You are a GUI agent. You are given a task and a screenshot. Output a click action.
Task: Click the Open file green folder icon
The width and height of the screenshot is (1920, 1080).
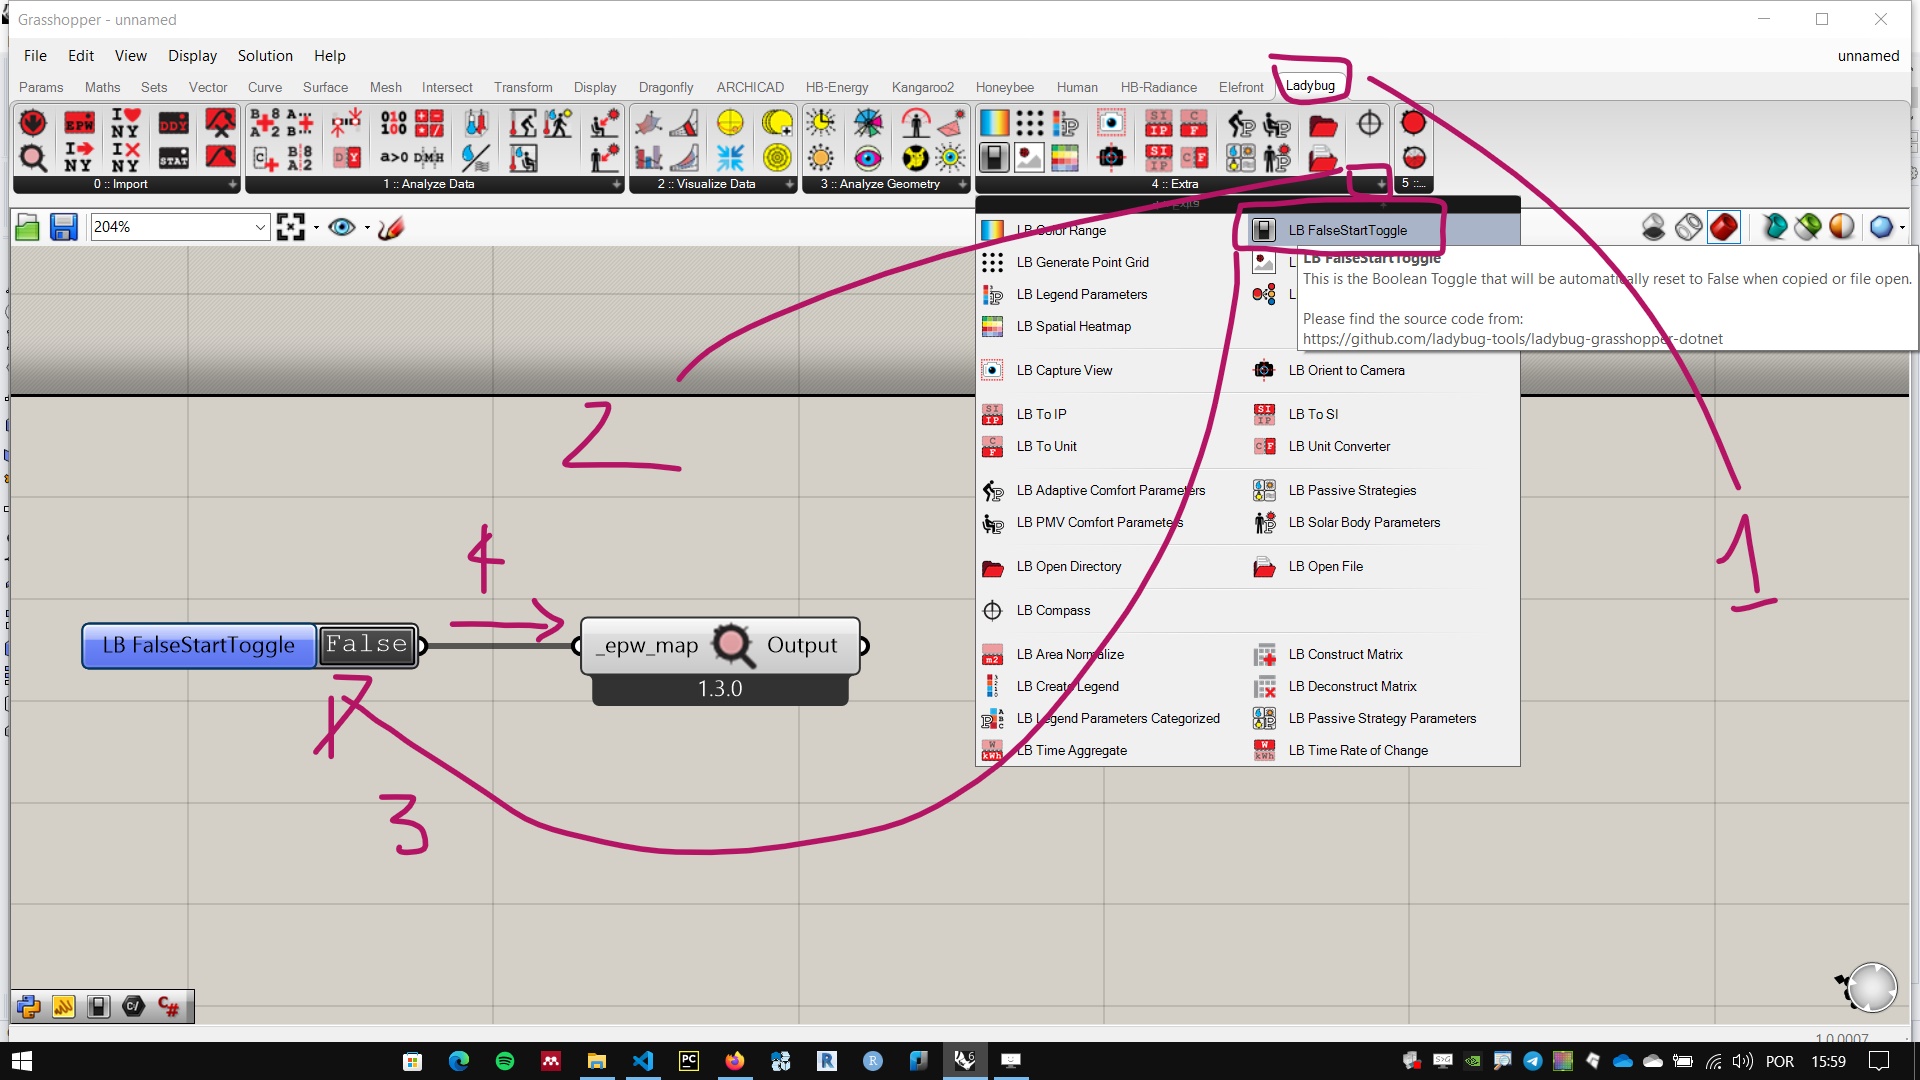[x=28, y=227]
